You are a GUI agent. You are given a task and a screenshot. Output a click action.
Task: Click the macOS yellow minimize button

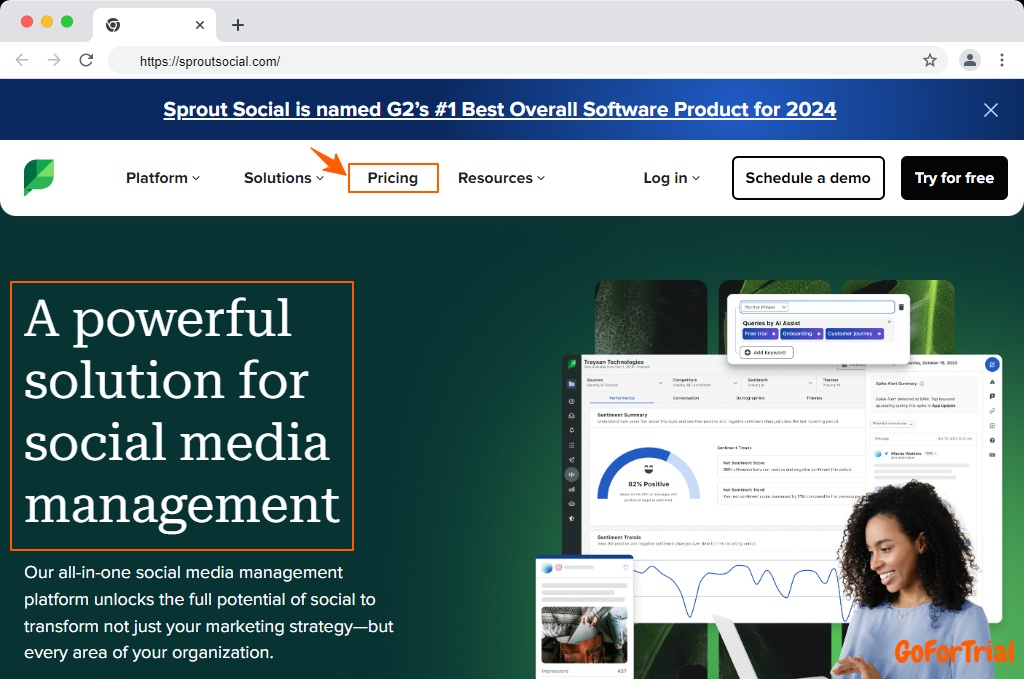47,22
